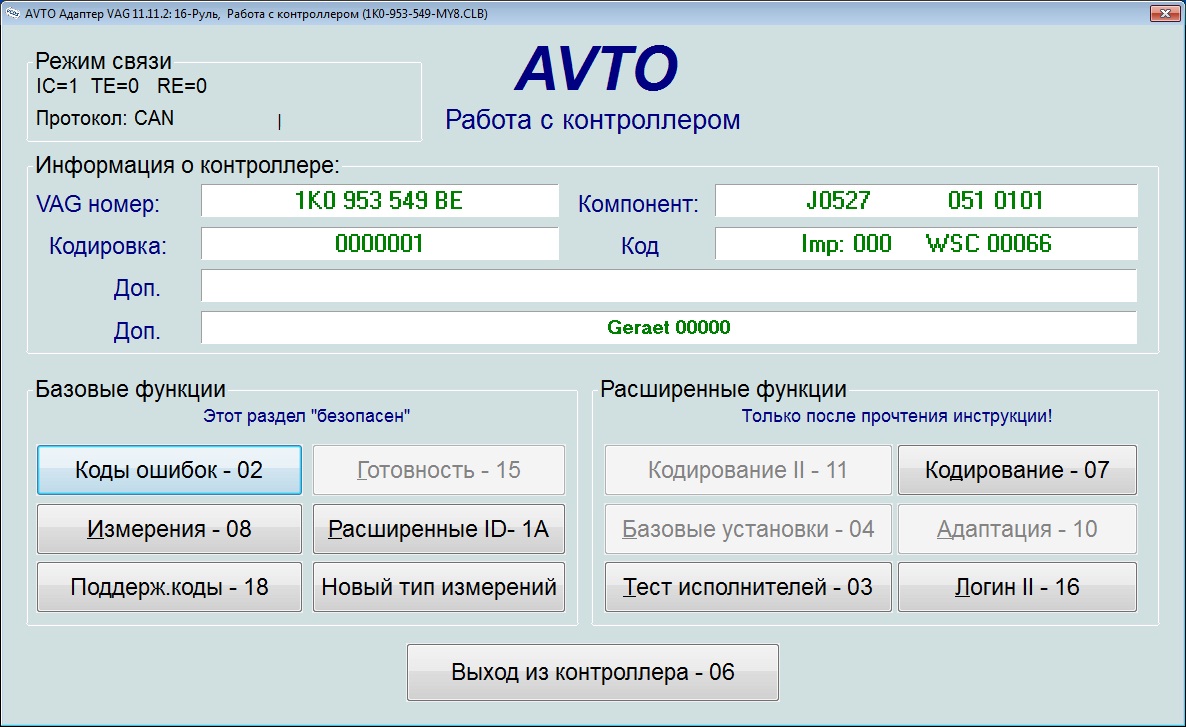Select Поддерж.коды - 18 button
Image resolution: width=1186 pixels, height=727 pixels.
169,587
